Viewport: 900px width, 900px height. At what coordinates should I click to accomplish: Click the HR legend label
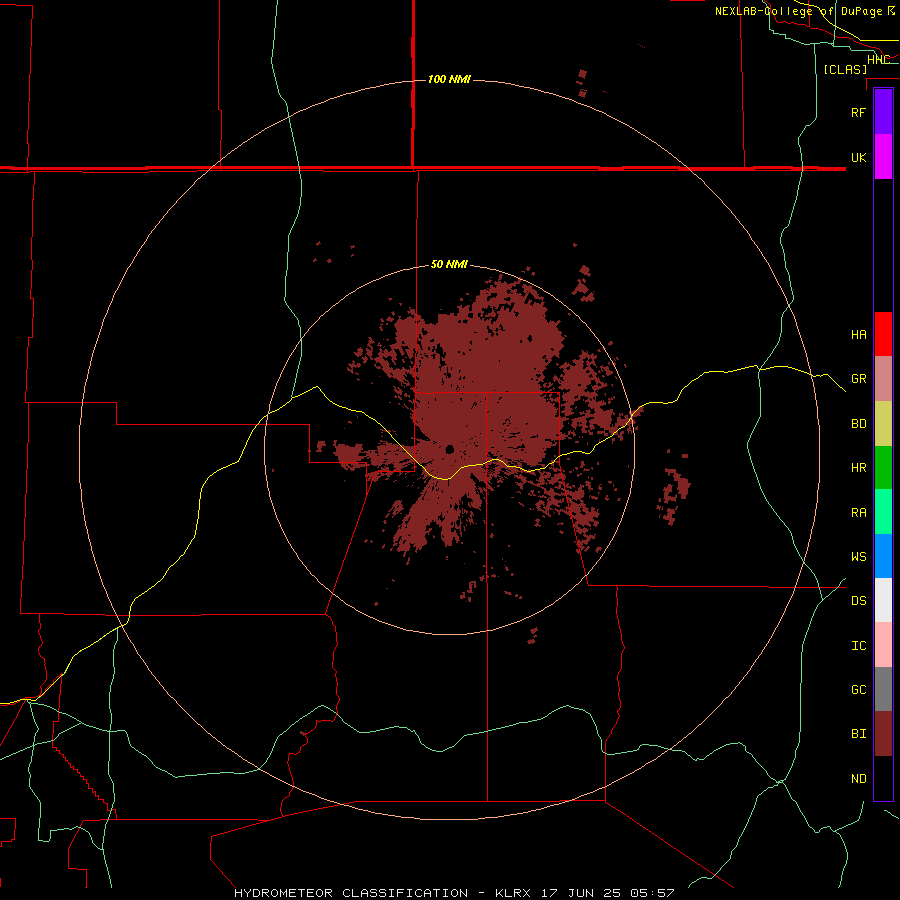click(x=858, y=468)
